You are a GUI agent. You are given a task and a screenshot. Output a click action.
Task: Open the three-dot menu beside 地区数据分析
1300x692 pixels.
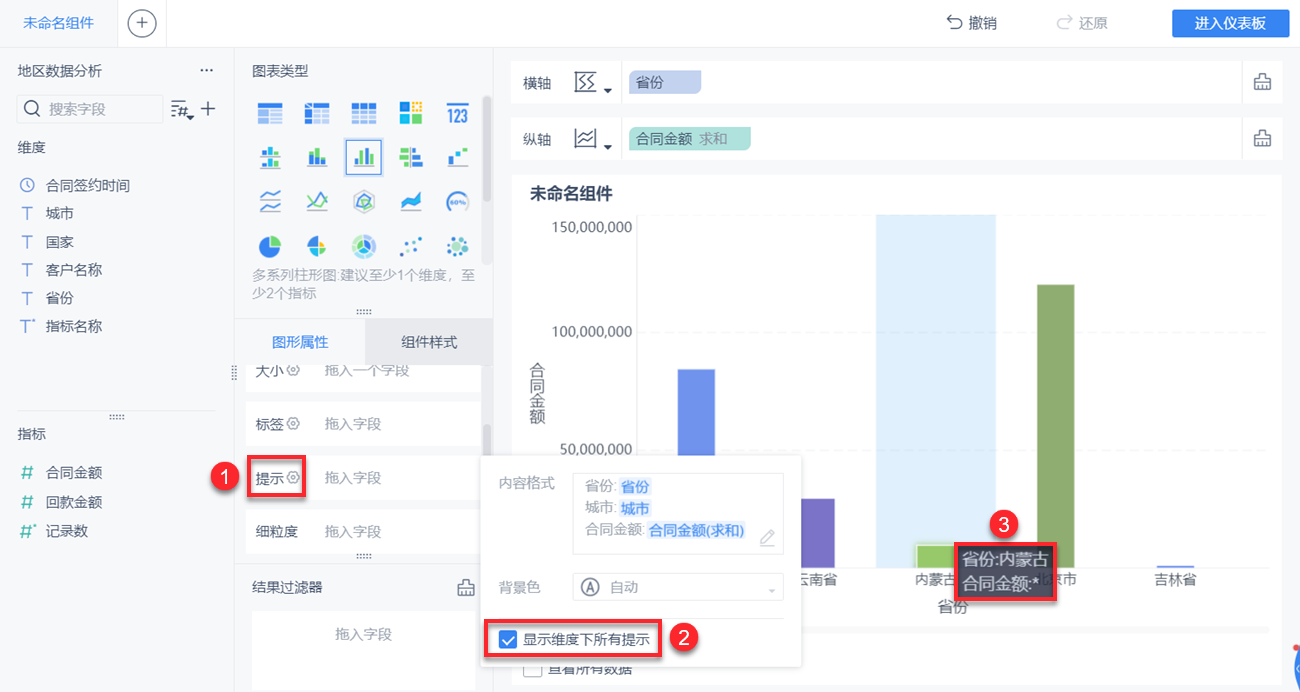point(206,71)
